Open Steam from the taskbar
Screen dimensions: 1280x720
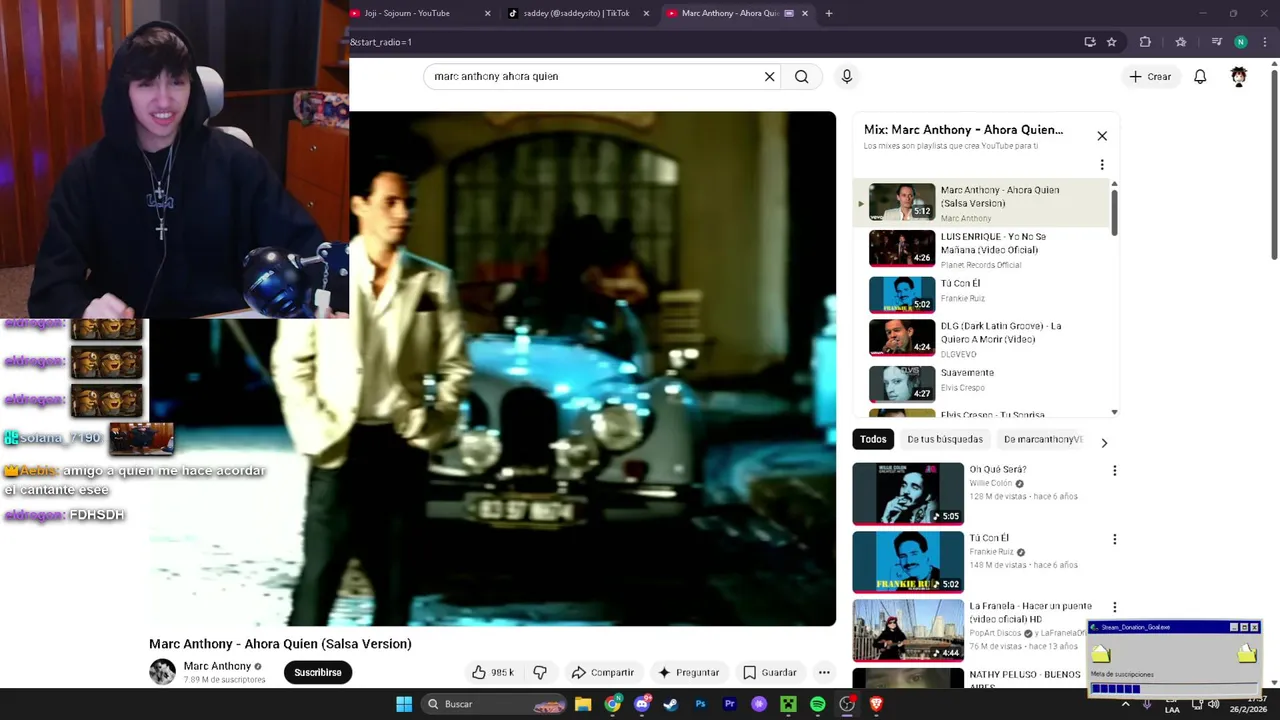click(x=671, y=704)
